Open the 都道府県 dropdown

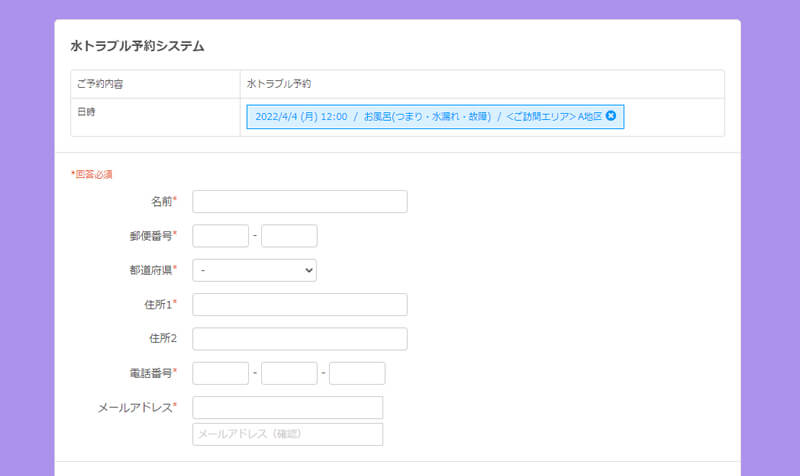[x=254, y=270]
